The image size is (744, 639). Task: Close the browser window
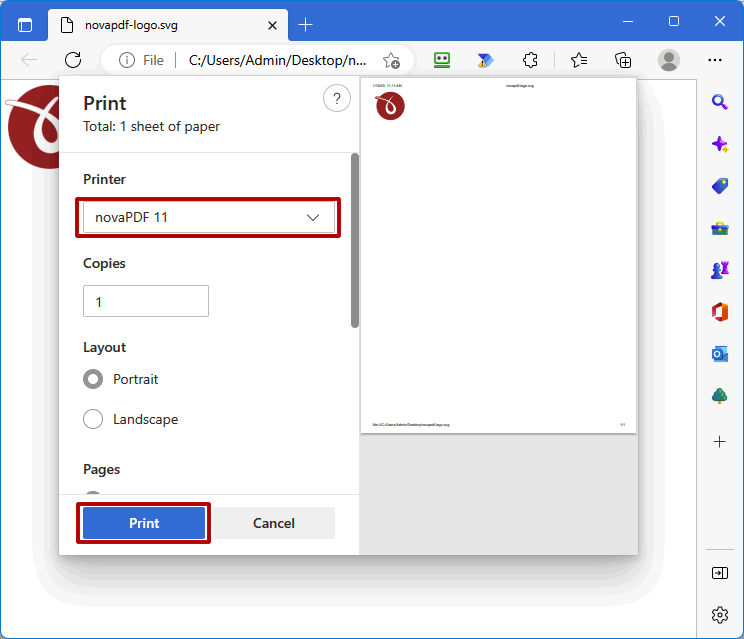(720, 21)
